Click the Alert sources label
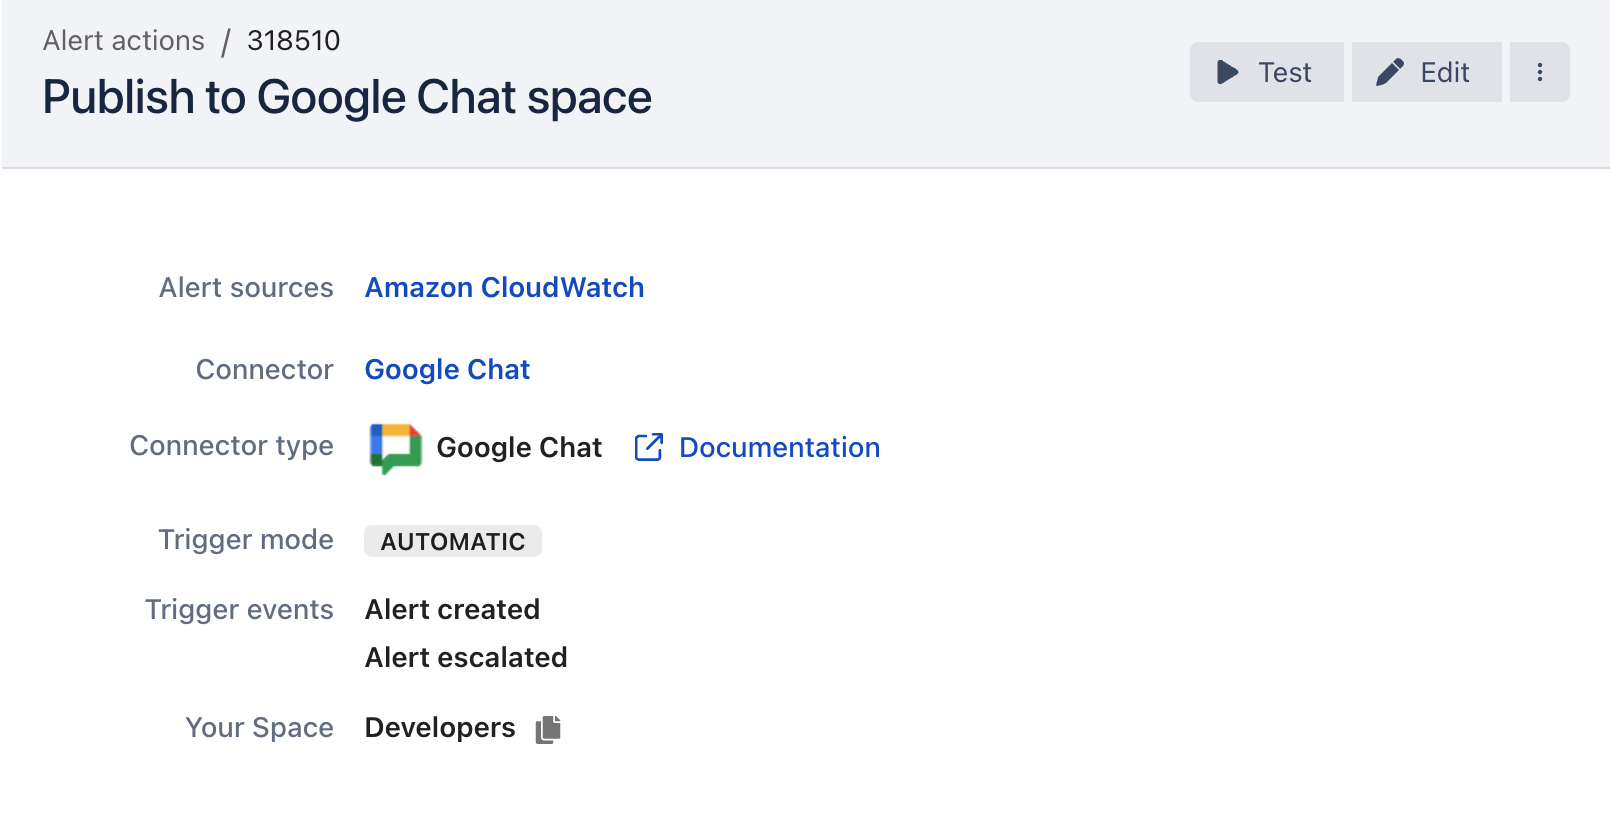This screenshot has width=1612, height=828. point(246,288)
